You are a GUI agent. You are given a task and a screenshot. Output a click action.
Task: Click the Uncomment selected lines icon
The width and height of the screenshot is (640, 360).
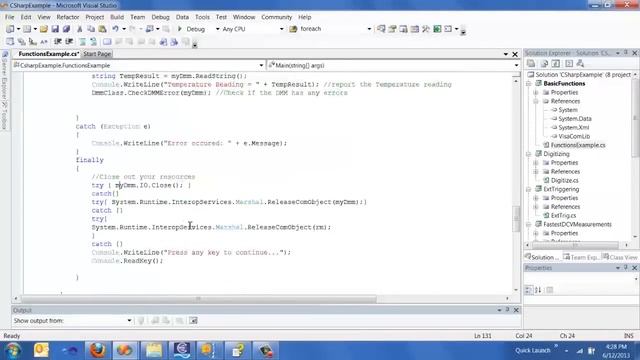pos(93,42)
